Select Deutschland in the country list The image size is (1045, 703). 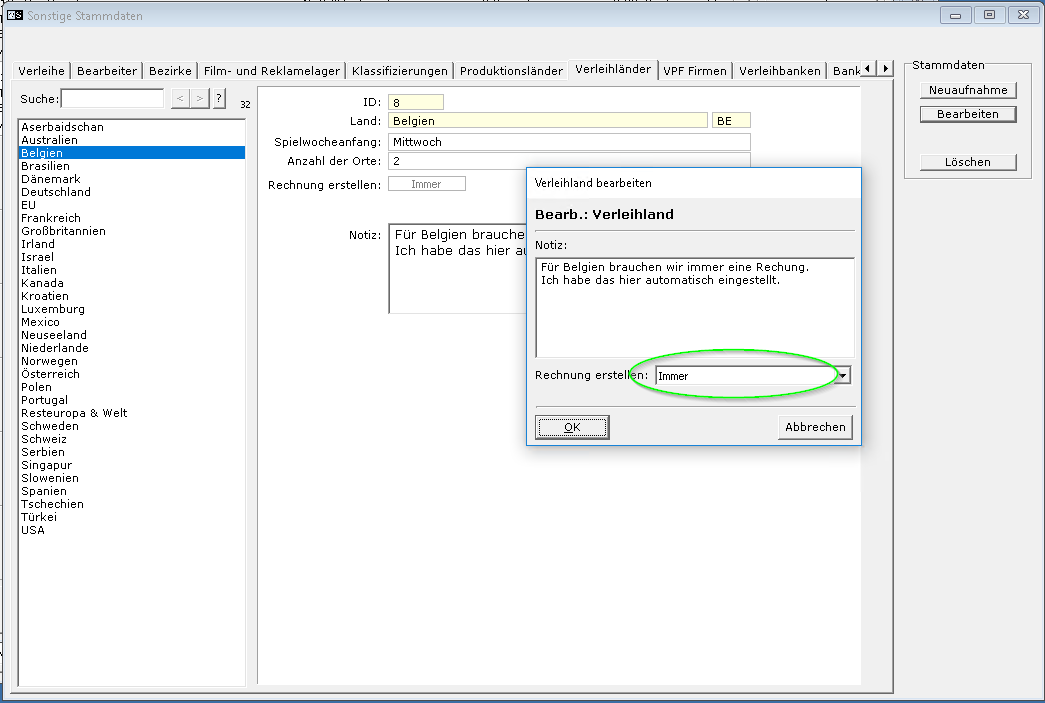[56, 192]
